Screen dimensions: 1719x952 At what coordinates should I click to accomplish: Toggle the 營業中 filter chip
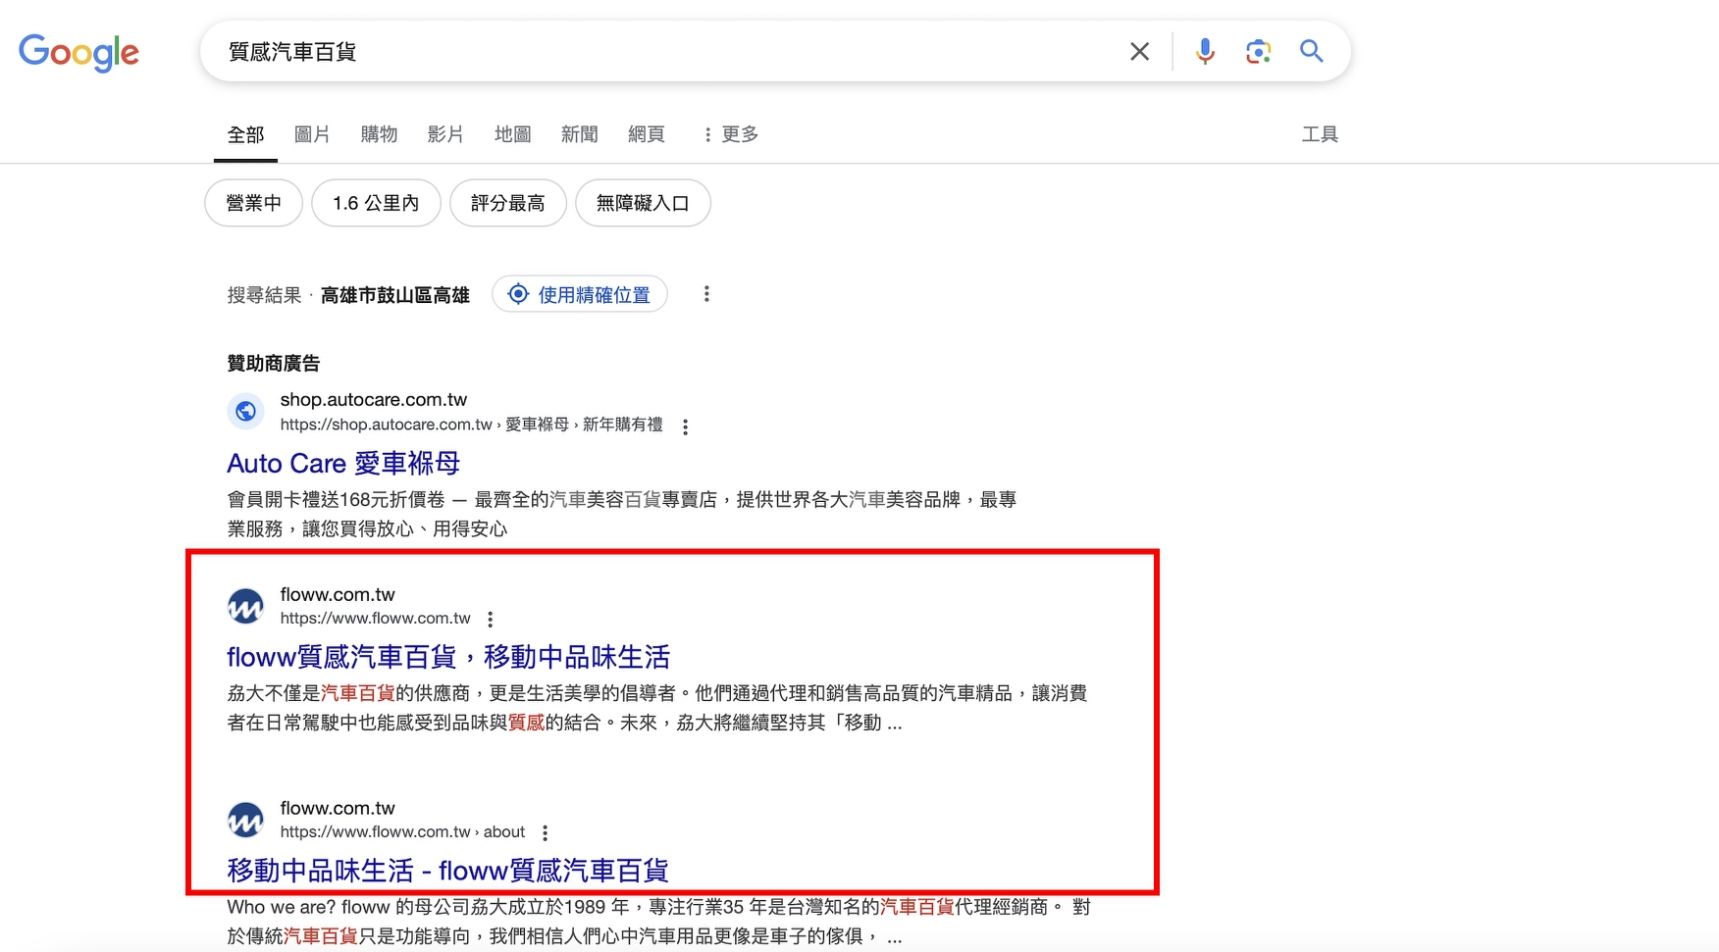click(253, 203)
